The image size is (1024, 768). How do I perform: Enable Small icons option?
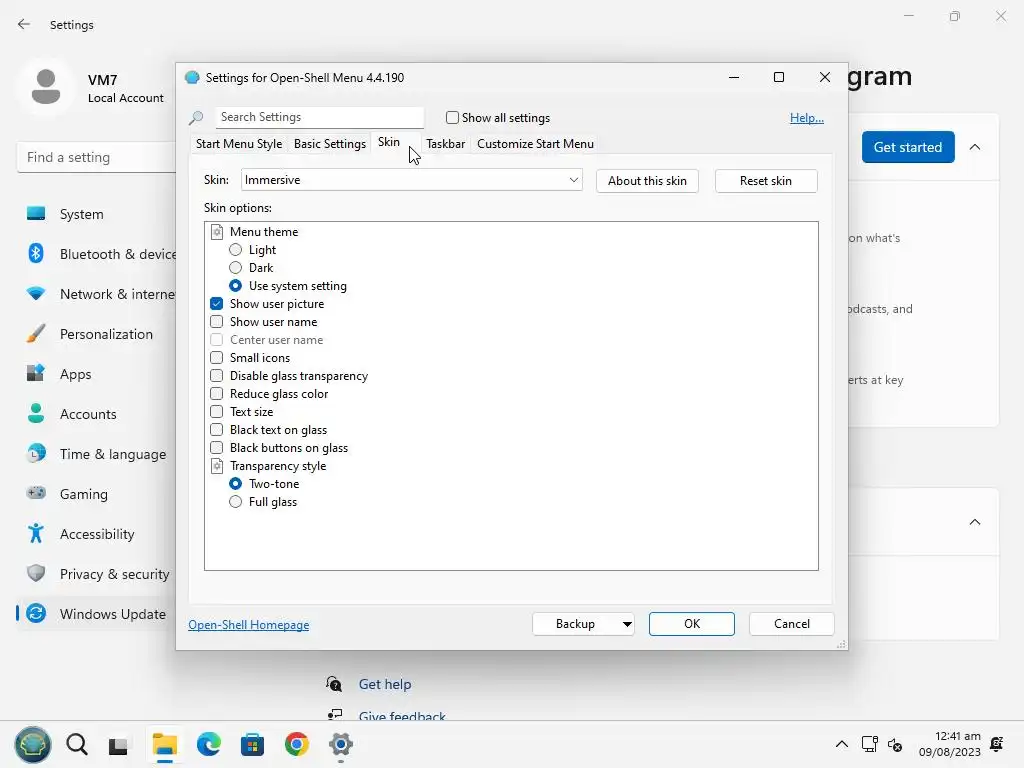[x=216, y=357]
